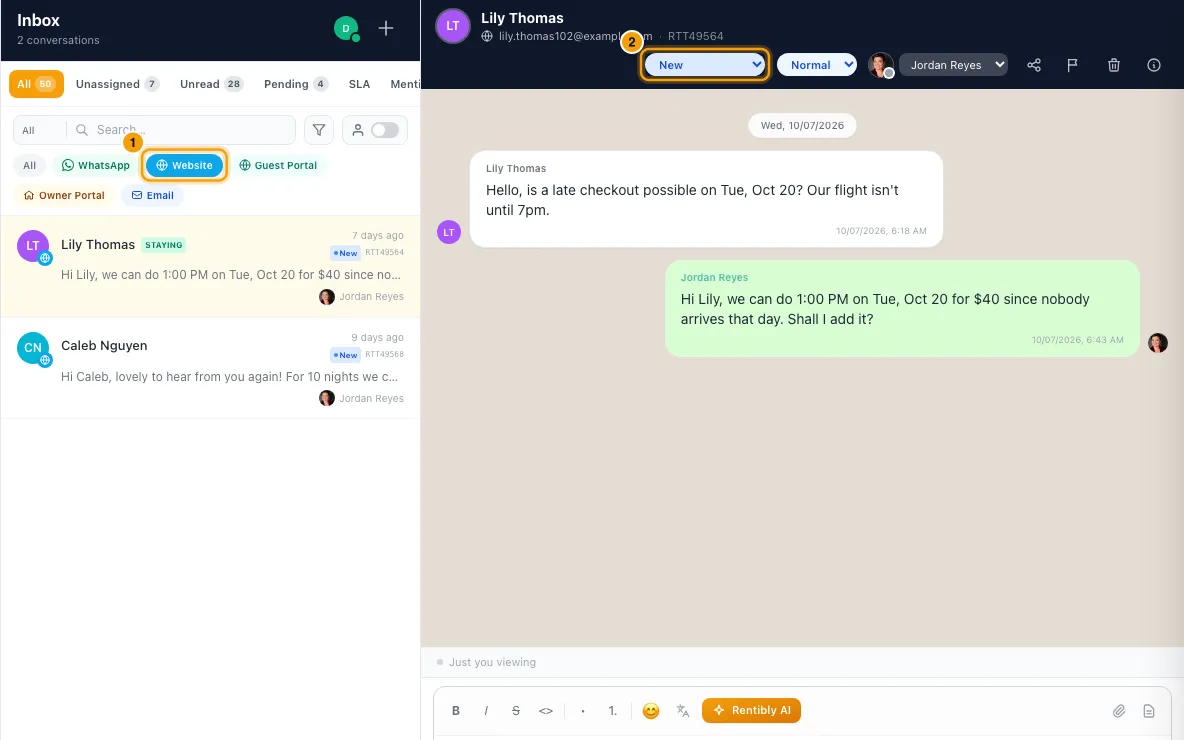Screen dimensions: 1184x740
Task: Filter by WhatsApp channel
Action: click(x=95, y=165)
